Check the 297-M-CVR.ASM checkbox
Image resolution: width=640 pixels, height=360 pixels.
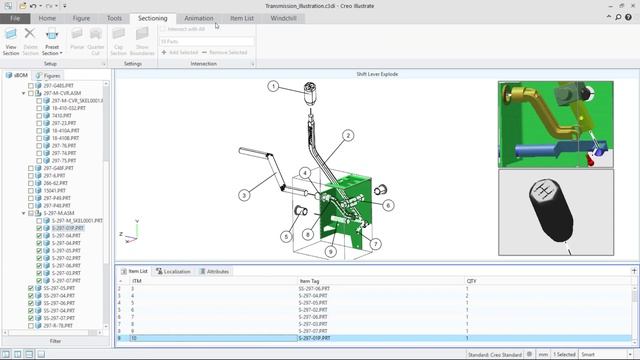(31, 93)
